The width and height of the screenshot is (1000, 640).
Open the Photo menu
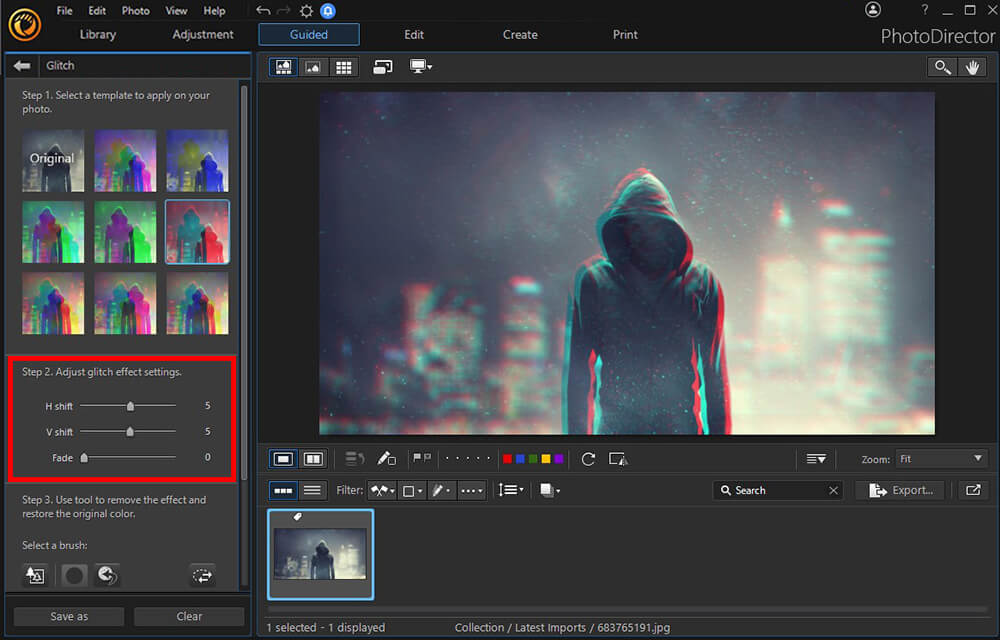click(x=135, y=11)
